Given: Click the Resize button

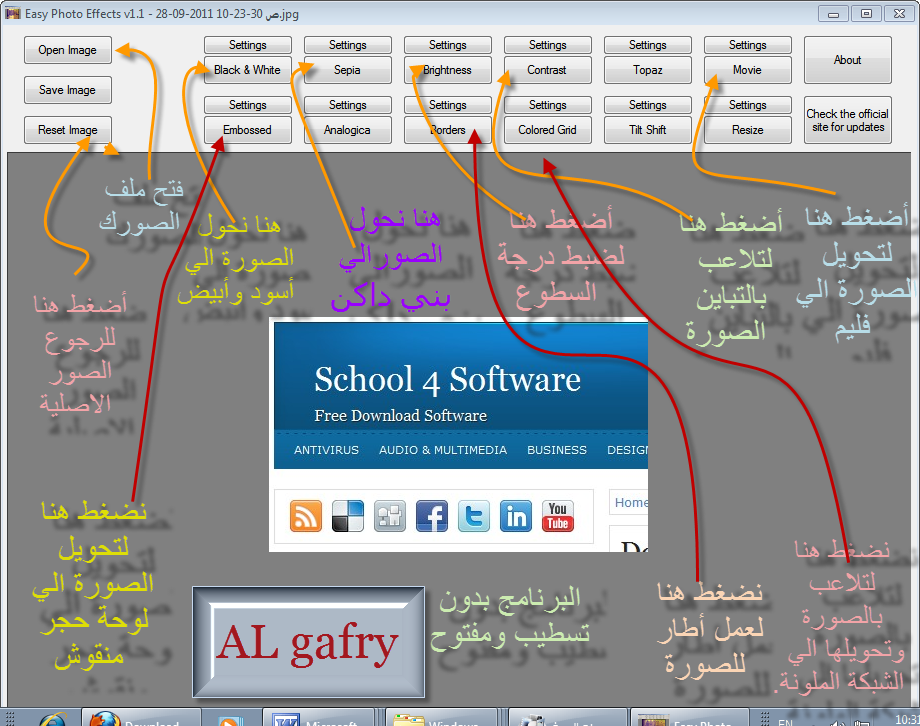Looking at the screenshot, I should [x=748, y=130].
